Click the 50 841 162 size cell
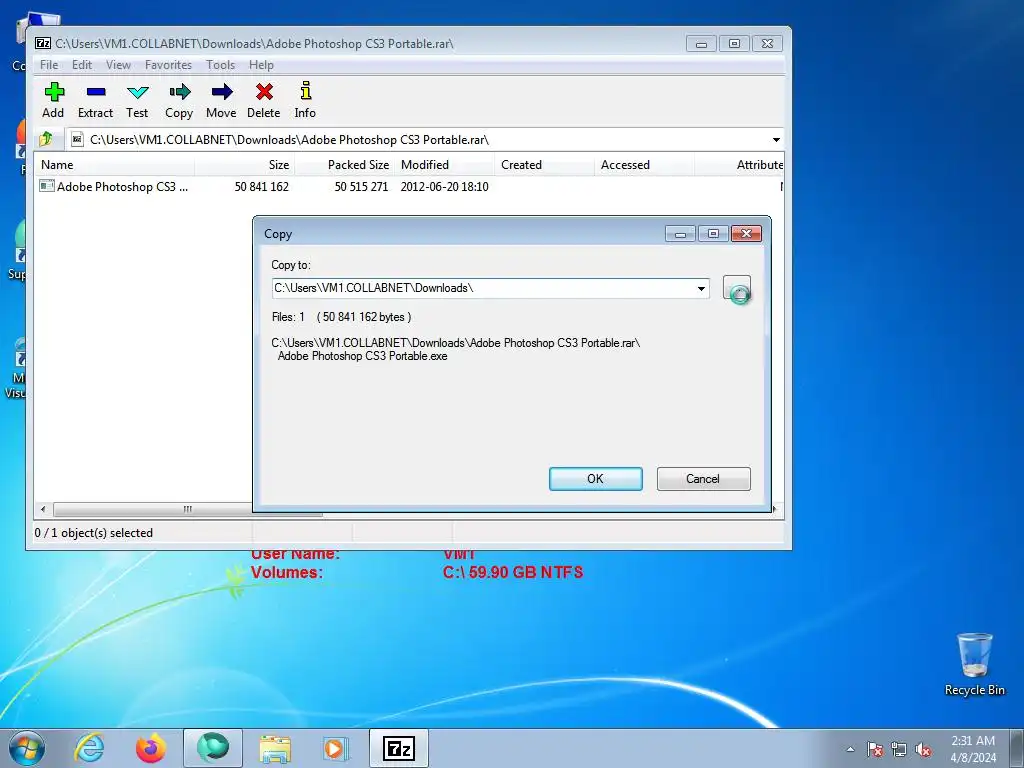The height and width of the screenshot is (768, 1024). pos(261,187)
